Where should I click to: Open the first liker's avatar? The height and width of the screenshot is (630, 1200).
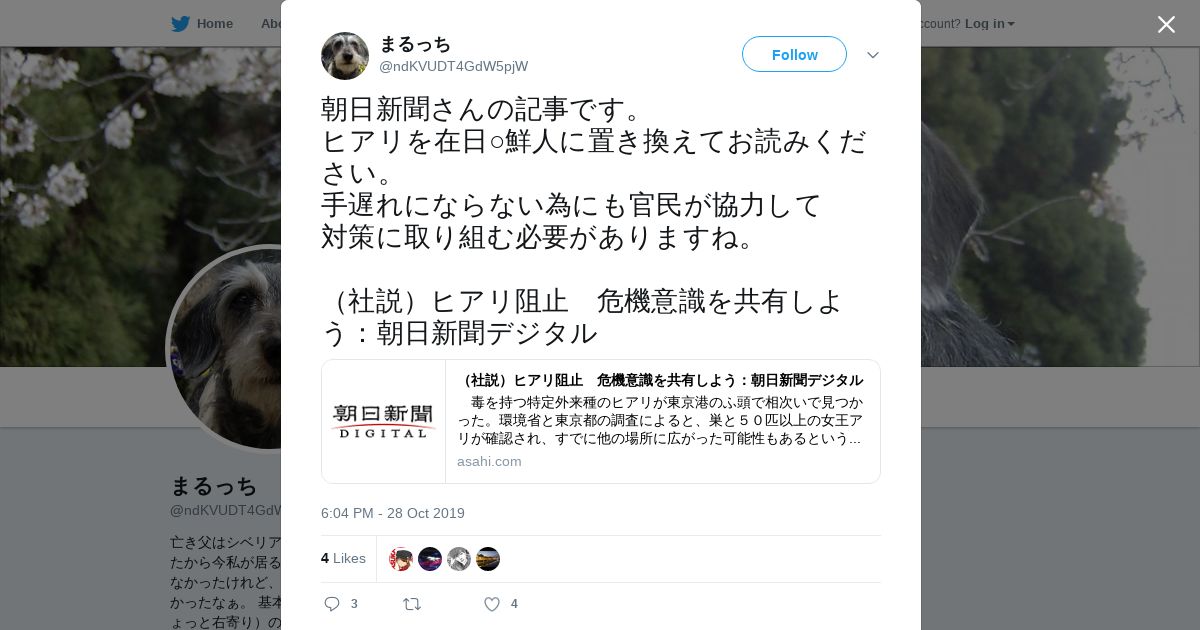coord(401,559)
